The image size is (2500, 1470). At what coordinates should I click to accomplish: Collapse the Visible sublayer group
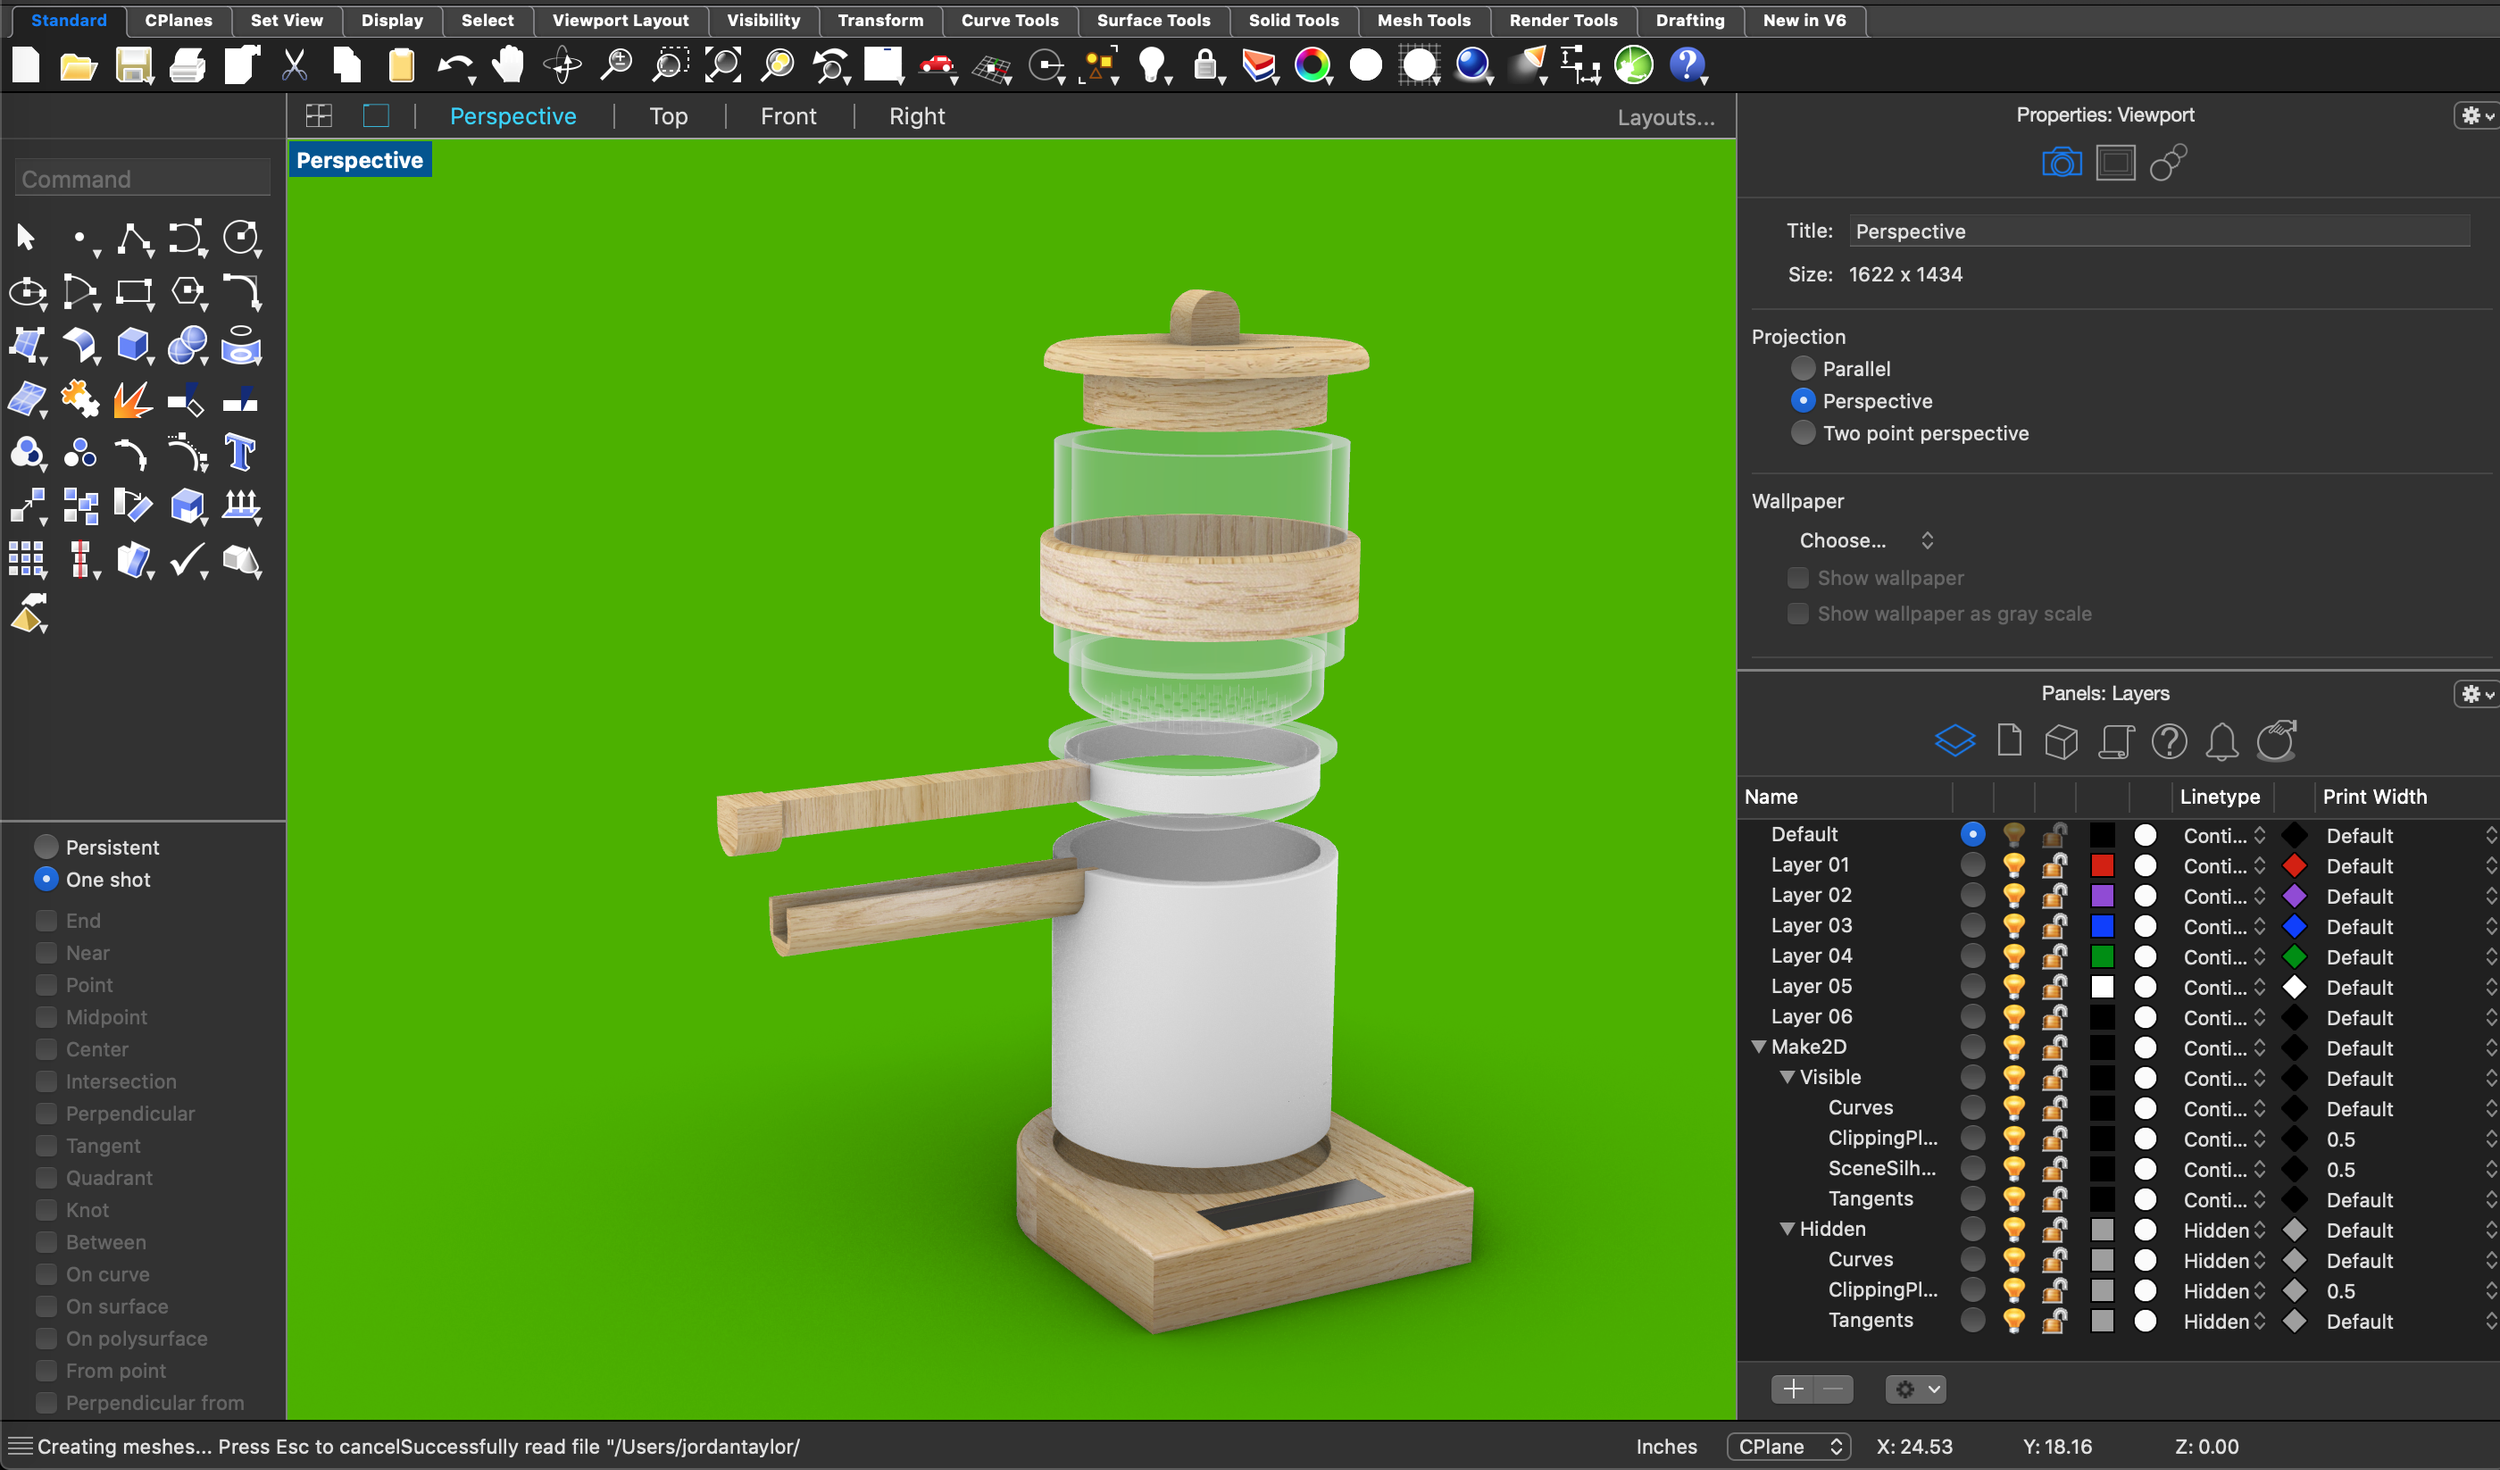coord(1787,1077)
